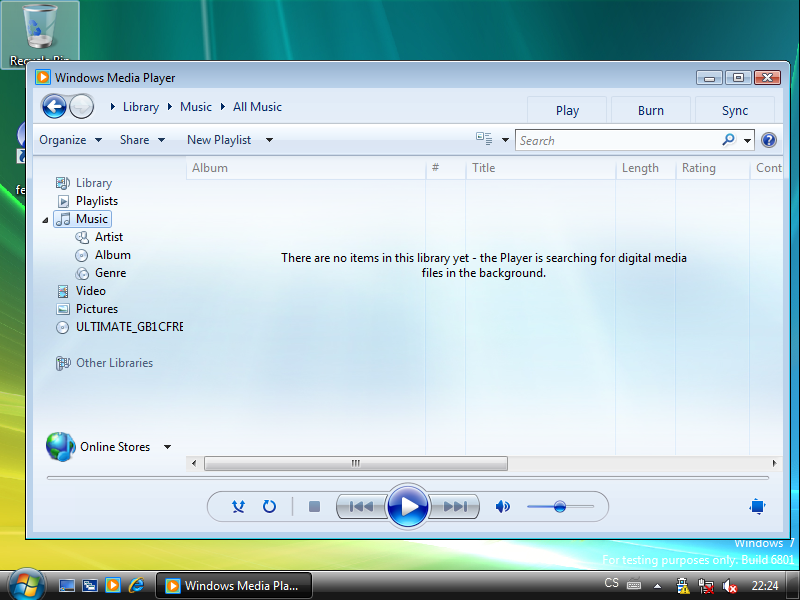
Task: Click the search magnifier icon
Action: [x=729, y=139]
